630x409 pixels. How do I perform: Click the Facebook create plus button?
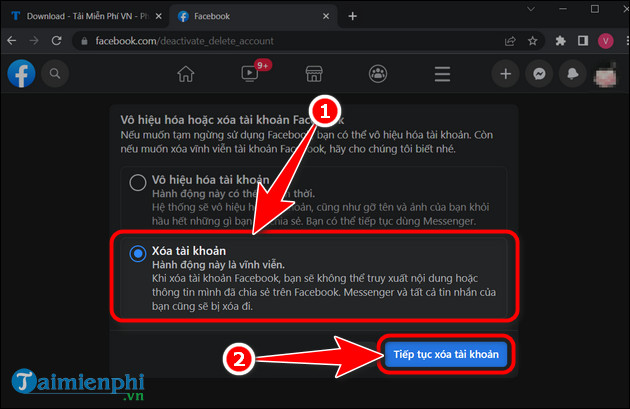pos(505,74)
